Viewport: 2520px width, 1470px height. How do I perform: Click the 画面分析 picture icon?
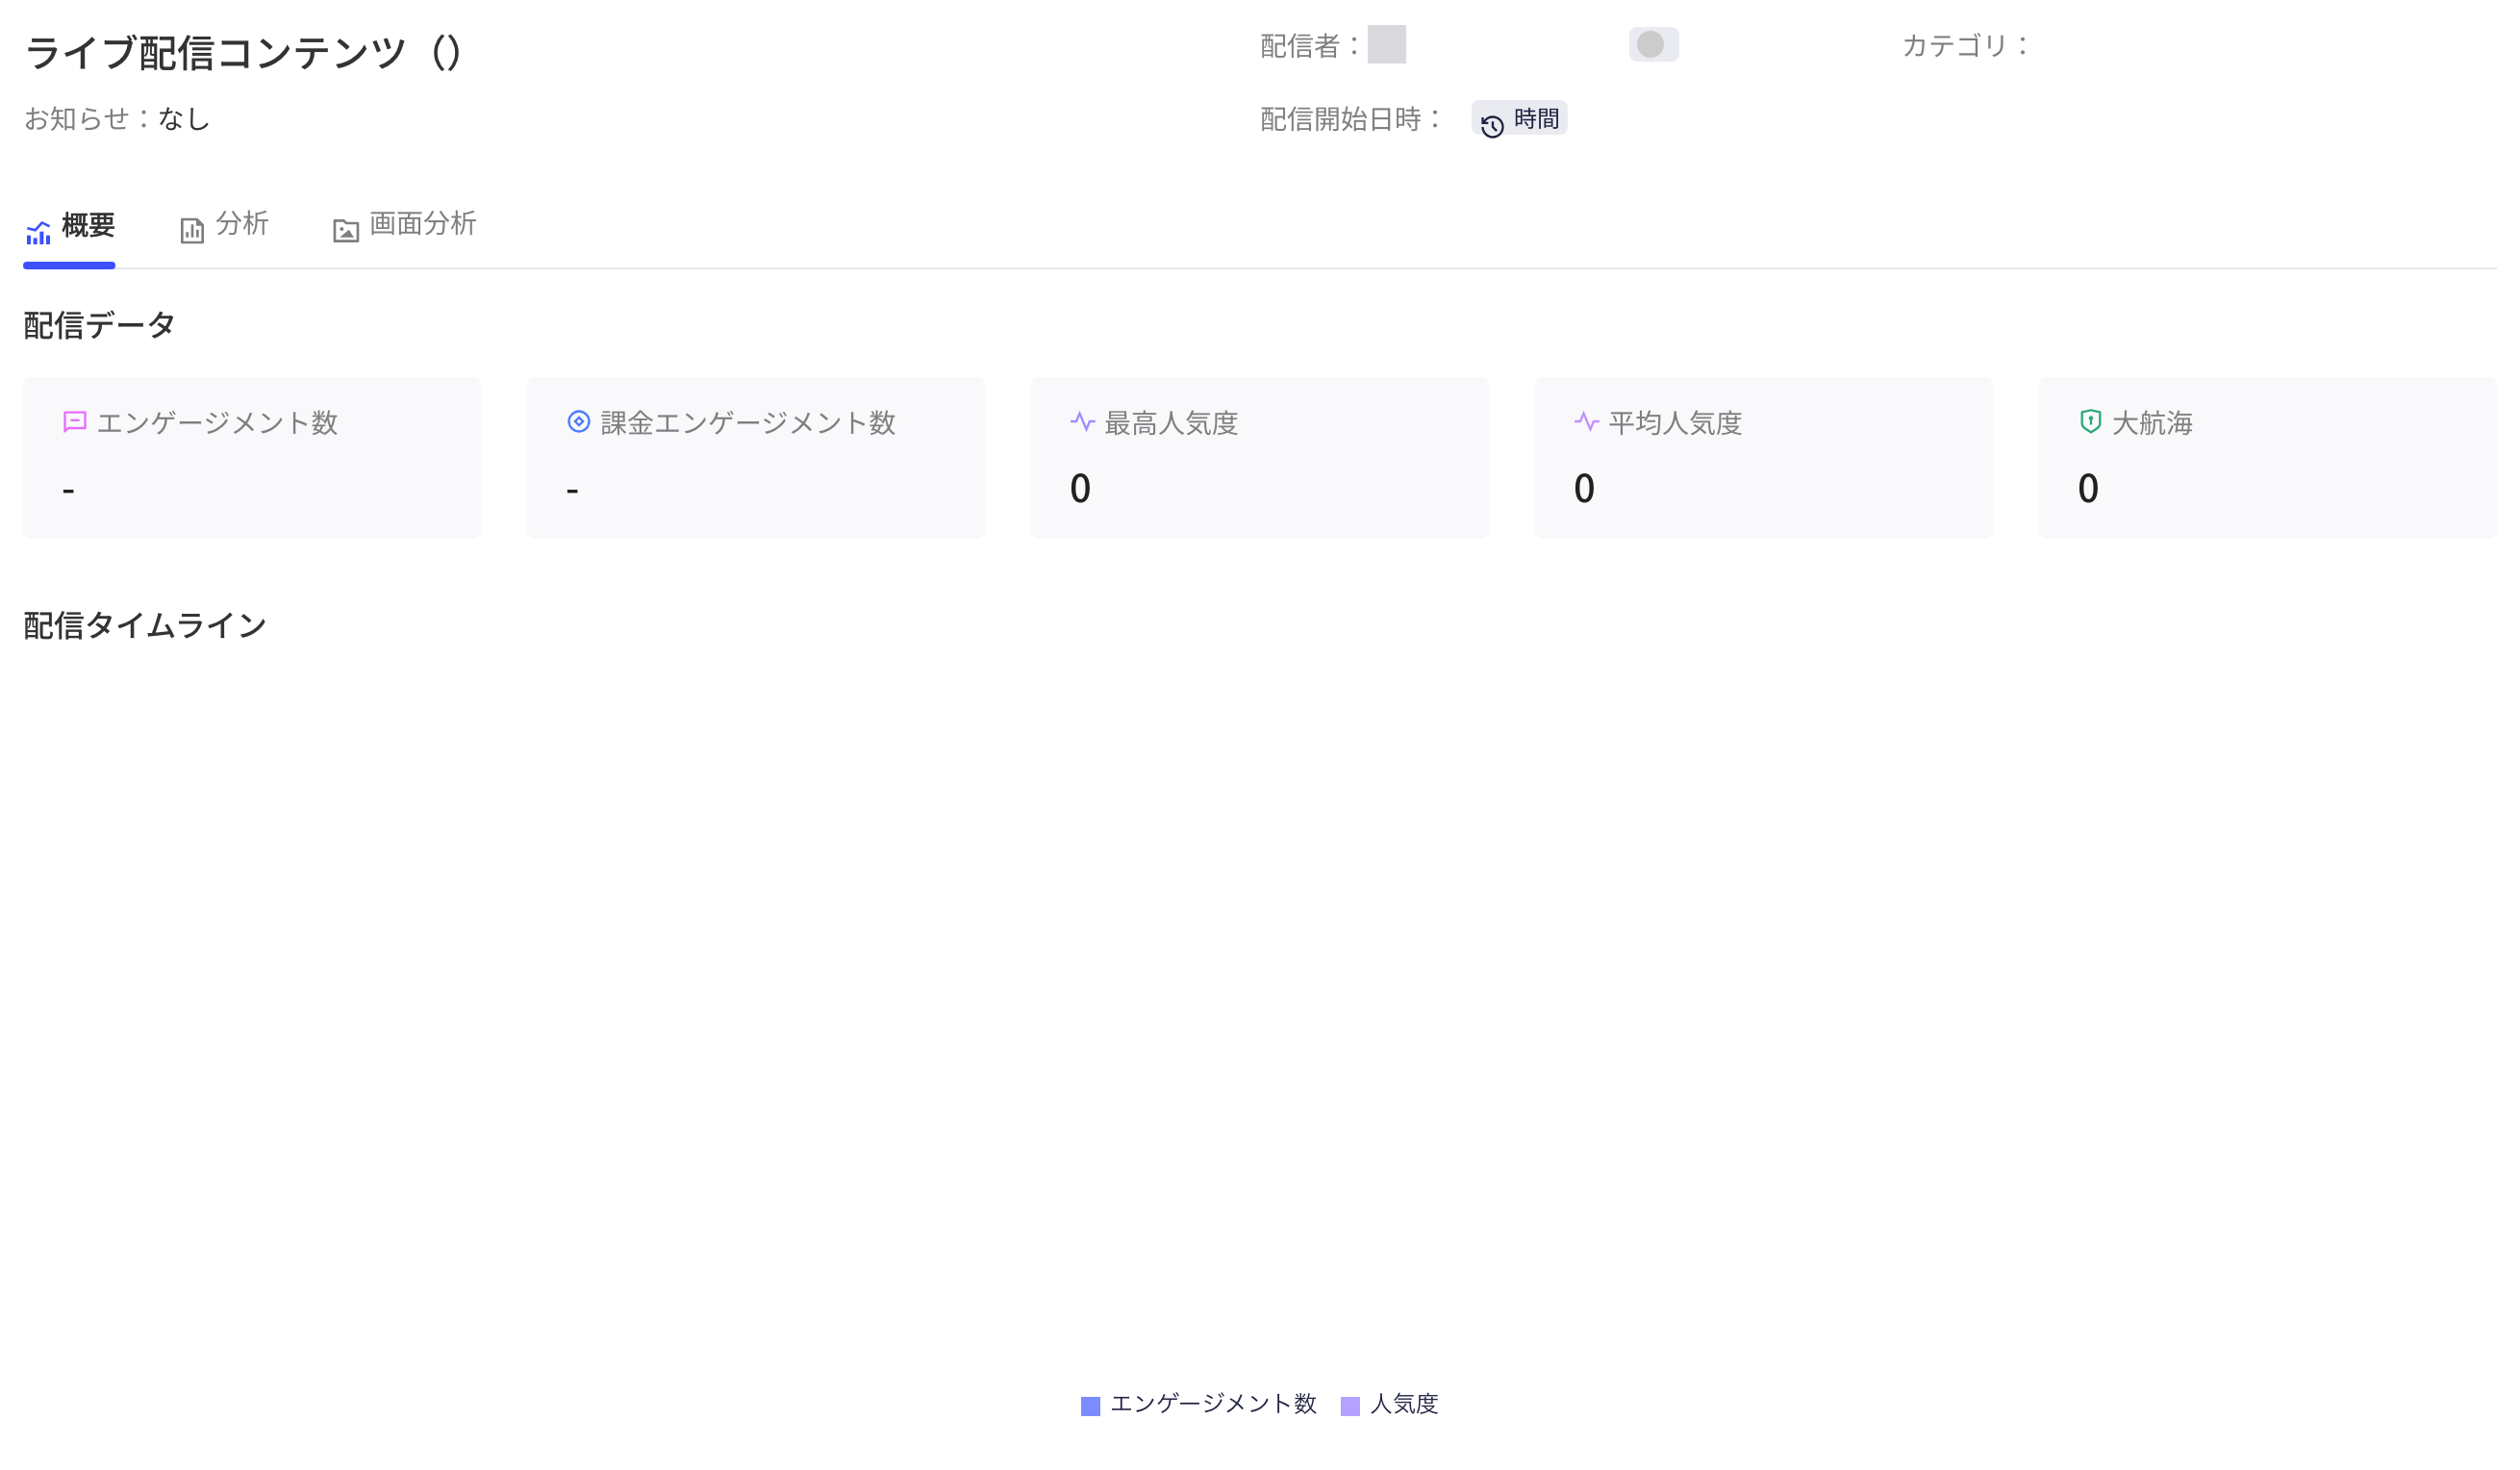(x=346, y=231)
